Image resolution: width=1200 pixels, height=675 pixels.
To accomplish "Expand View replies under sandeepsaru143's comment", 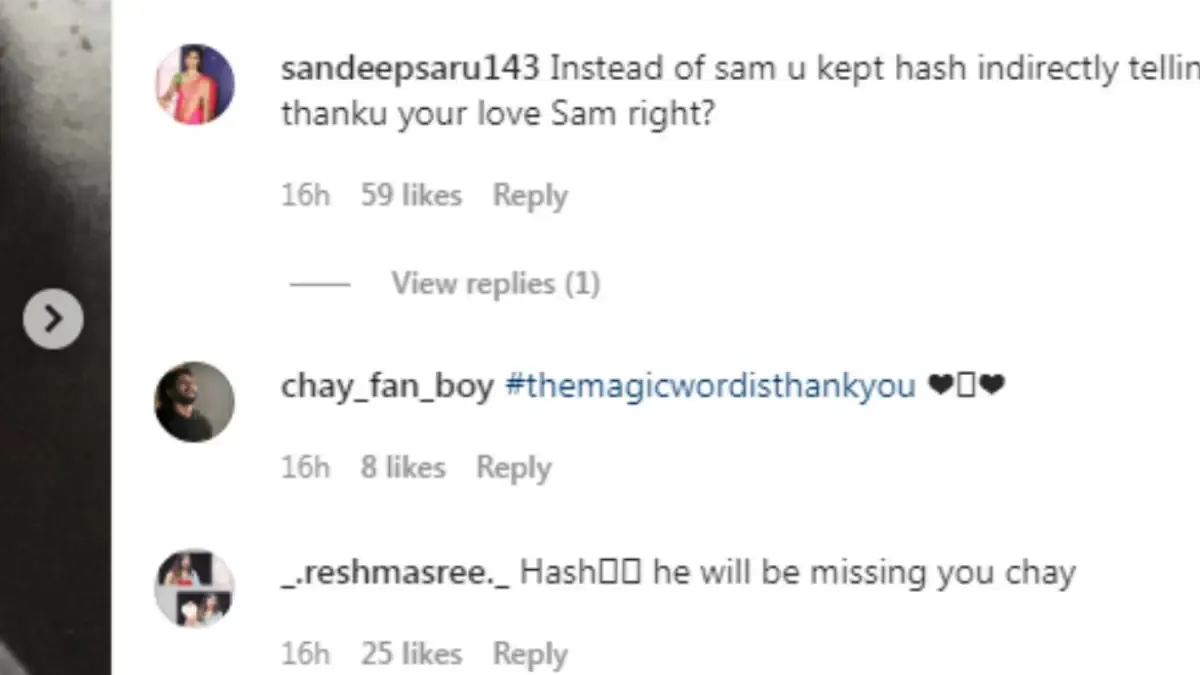I will point(494,283).
